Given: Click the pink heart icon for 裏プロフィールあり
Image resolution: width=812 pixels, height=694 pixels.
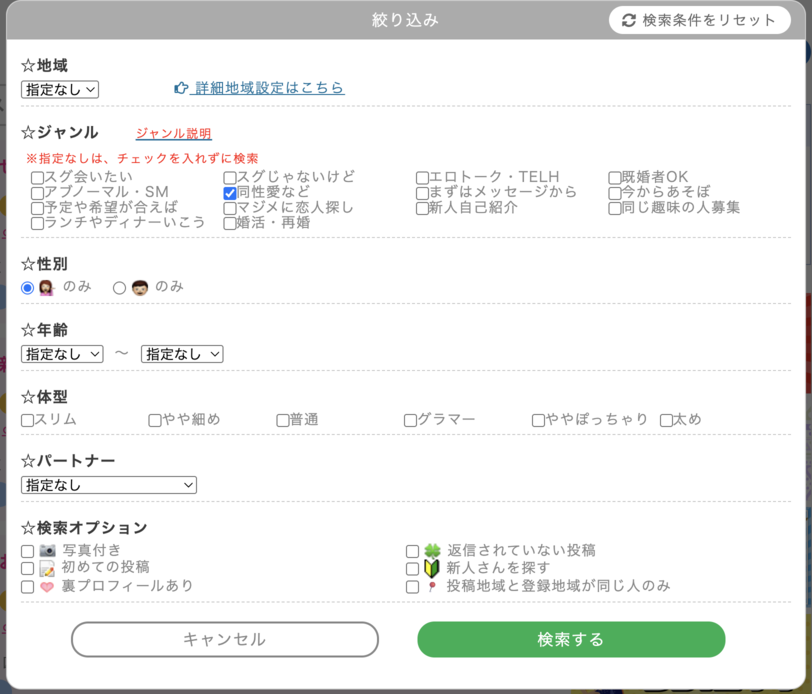Looking at the screenshot, I should click(47, 587).
